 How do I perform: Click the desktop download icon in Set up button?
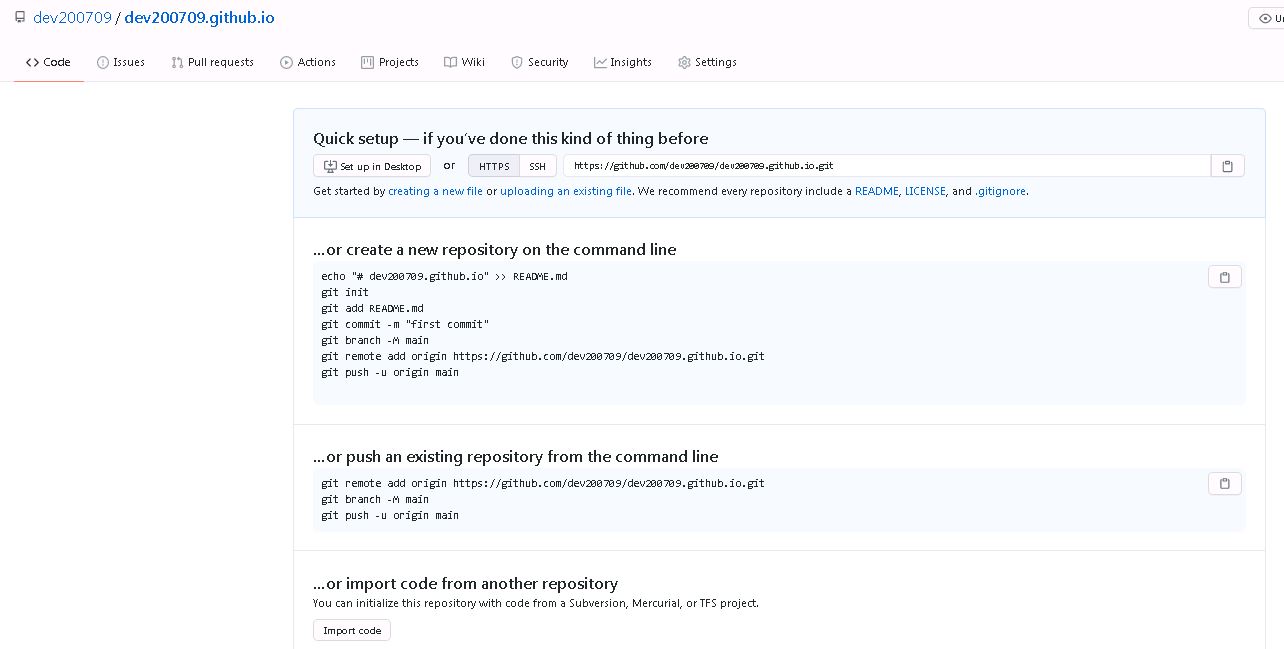(x=330, y=166)
